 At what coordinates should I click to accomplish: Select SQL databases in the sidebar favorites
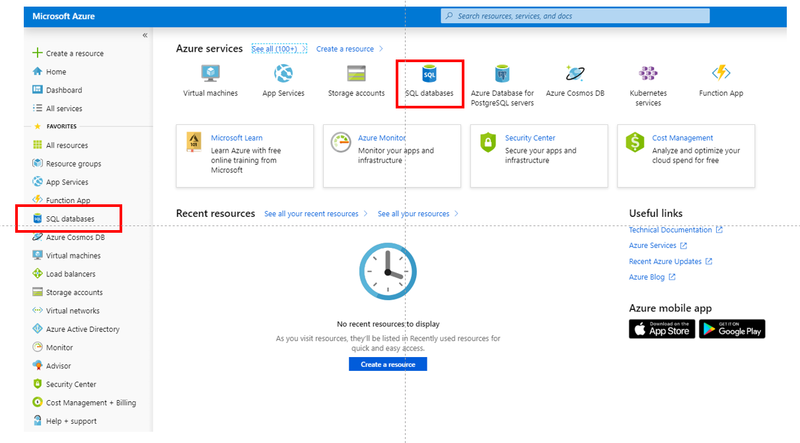point(70,219)
